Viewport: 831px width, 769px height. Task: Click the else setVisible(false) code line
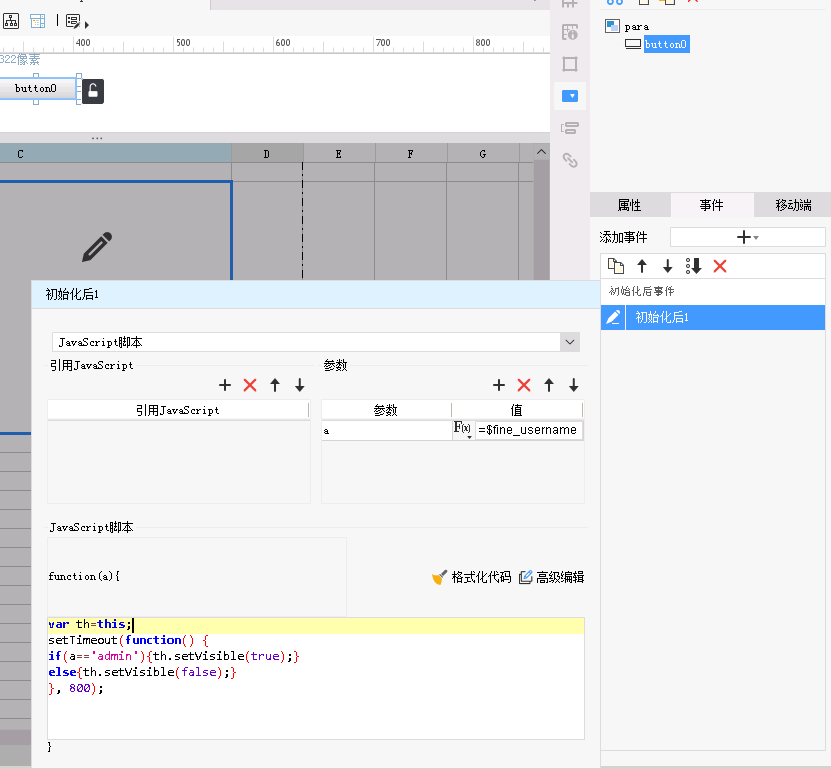142,672
